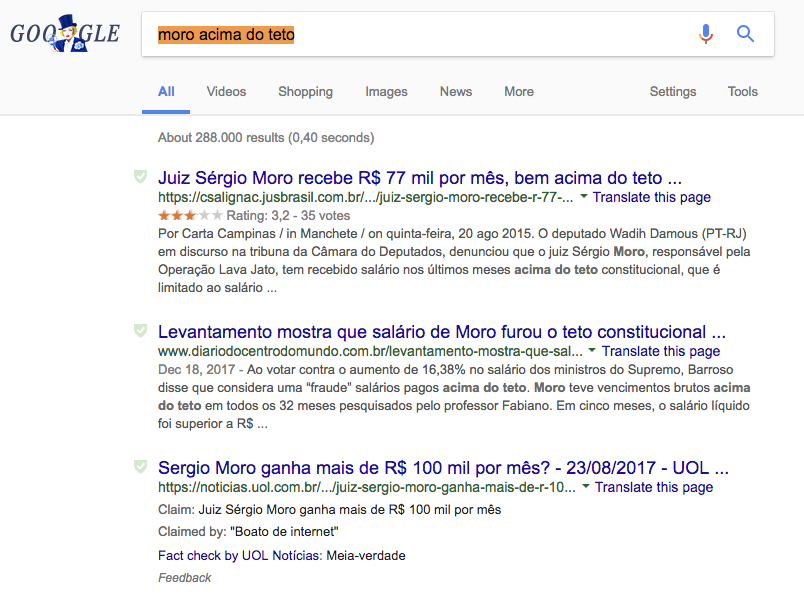Click green shield icon beside Juiz Sérgio Moro result

[x=141, y=177]
